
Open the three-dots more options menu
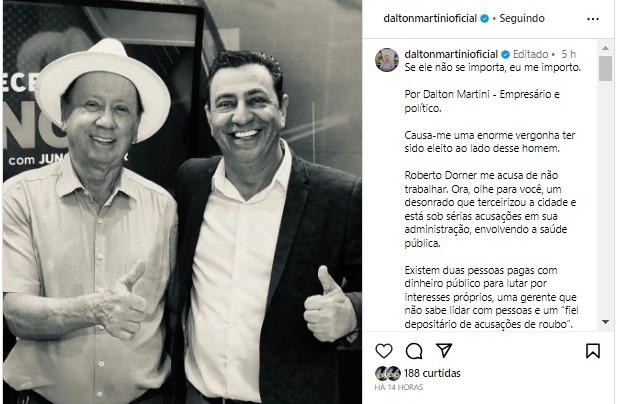[593, 19]
